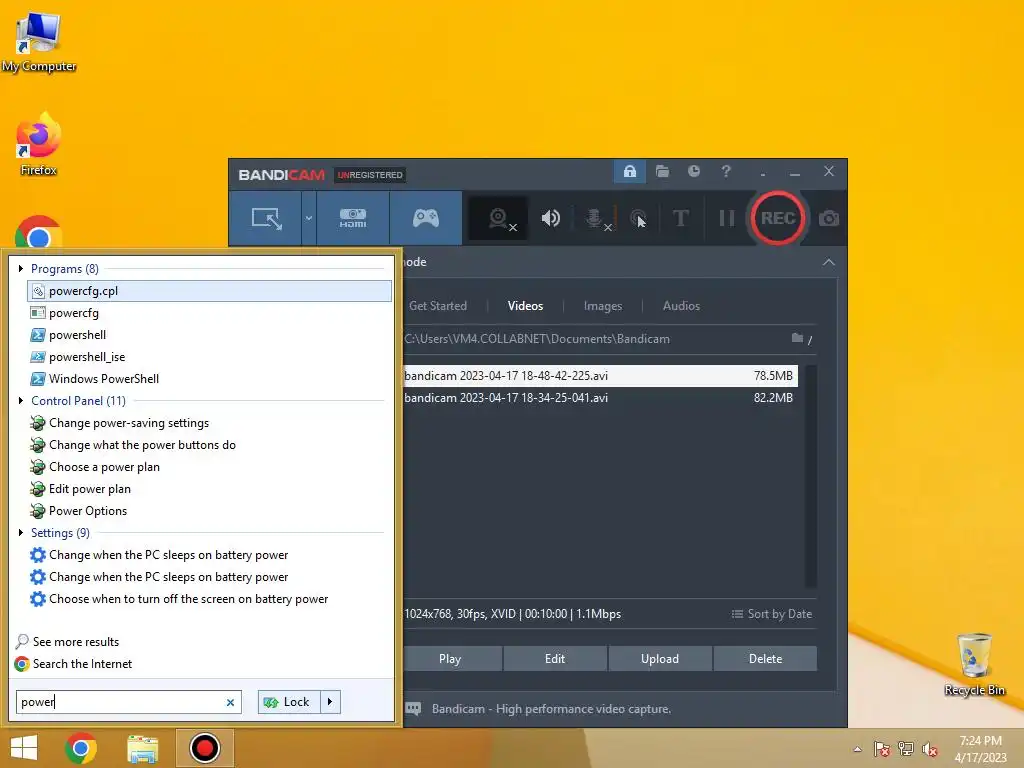
Task: Clear the search box with X
Action: 231,703
